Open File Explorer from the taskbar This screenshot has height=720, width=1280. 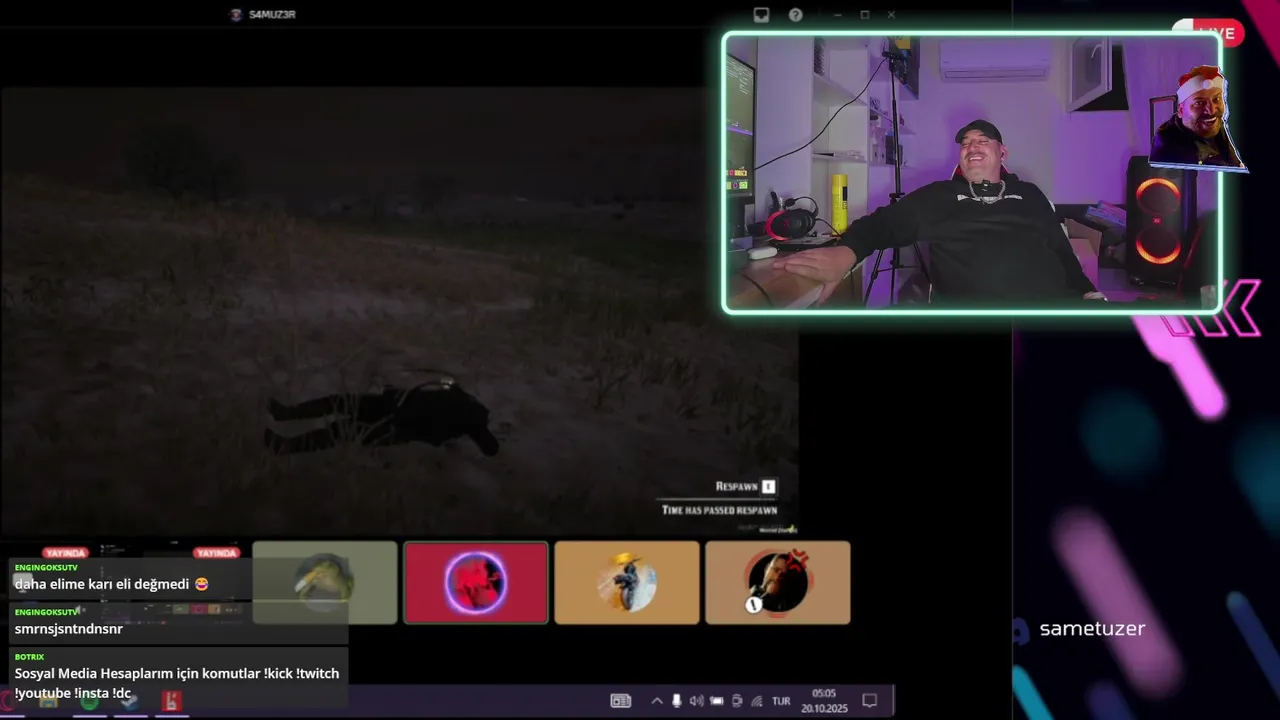(48, 701)
